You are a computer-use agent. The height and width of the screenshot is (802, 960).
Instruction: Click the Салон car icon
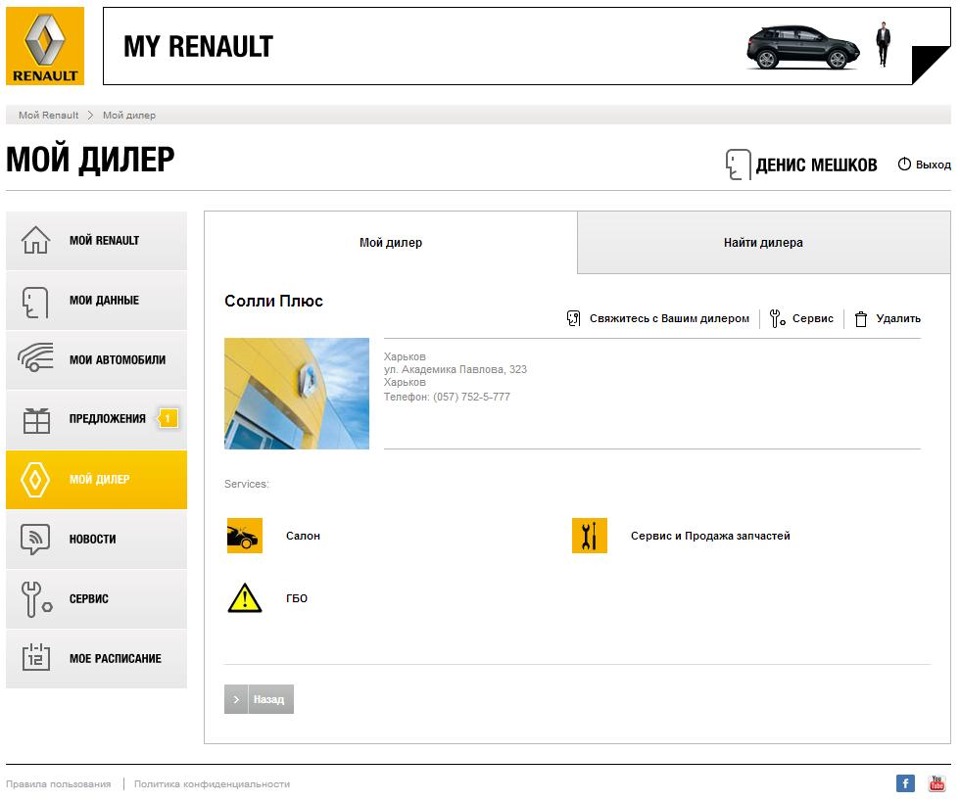[245, 536]
